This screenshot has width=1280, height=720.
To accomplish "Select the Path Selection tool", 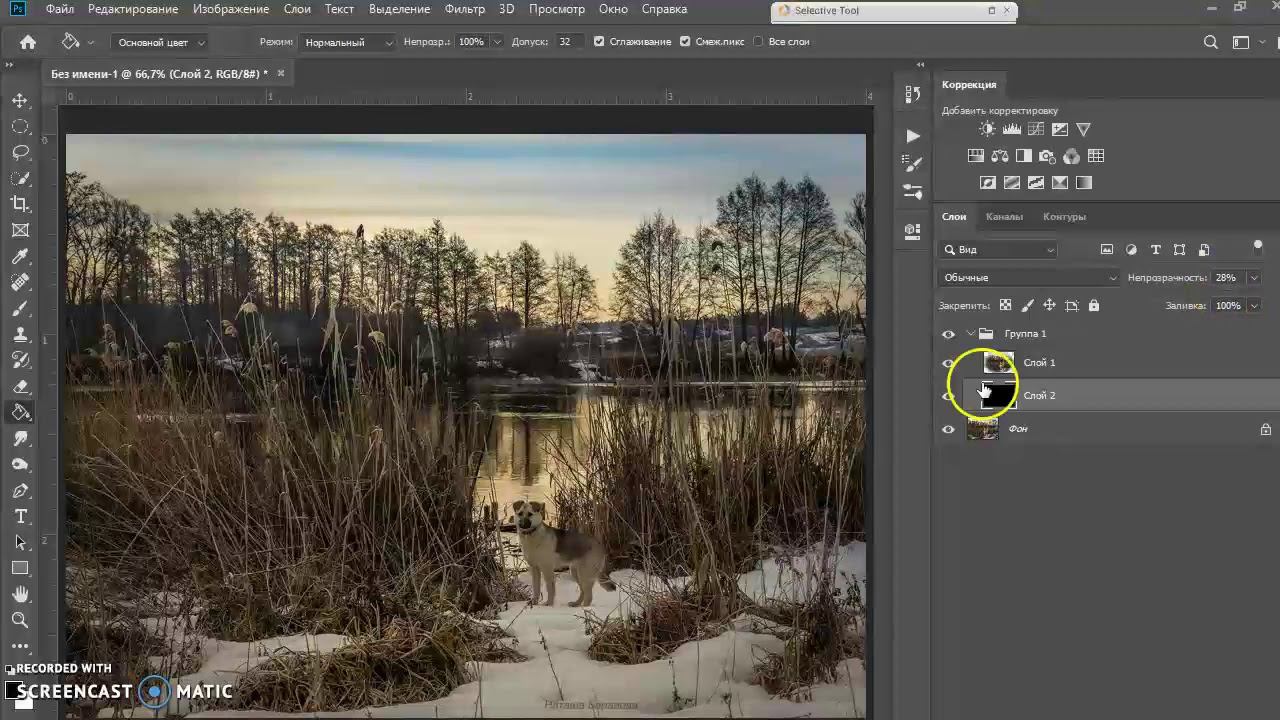I will (x=20, y=542).
